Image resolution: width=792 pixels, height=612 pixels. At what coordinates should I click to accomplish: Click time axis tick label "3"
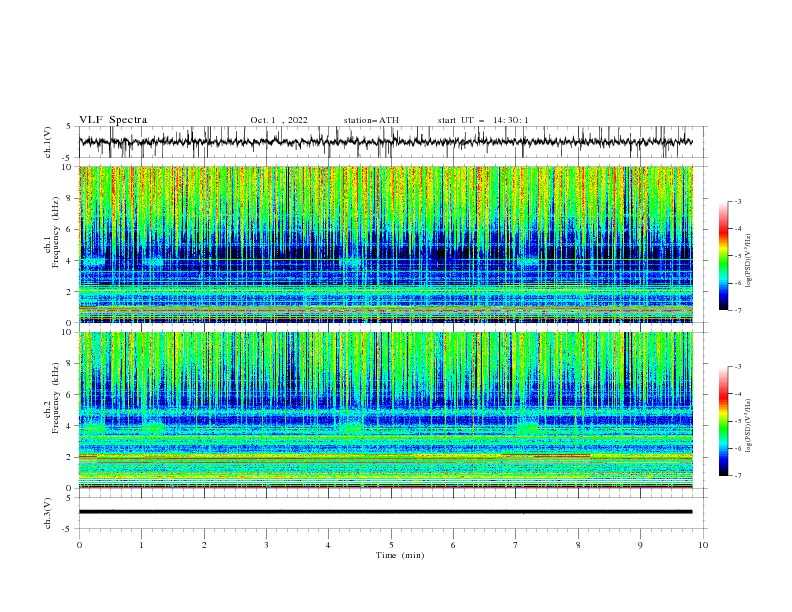(266, 545)
